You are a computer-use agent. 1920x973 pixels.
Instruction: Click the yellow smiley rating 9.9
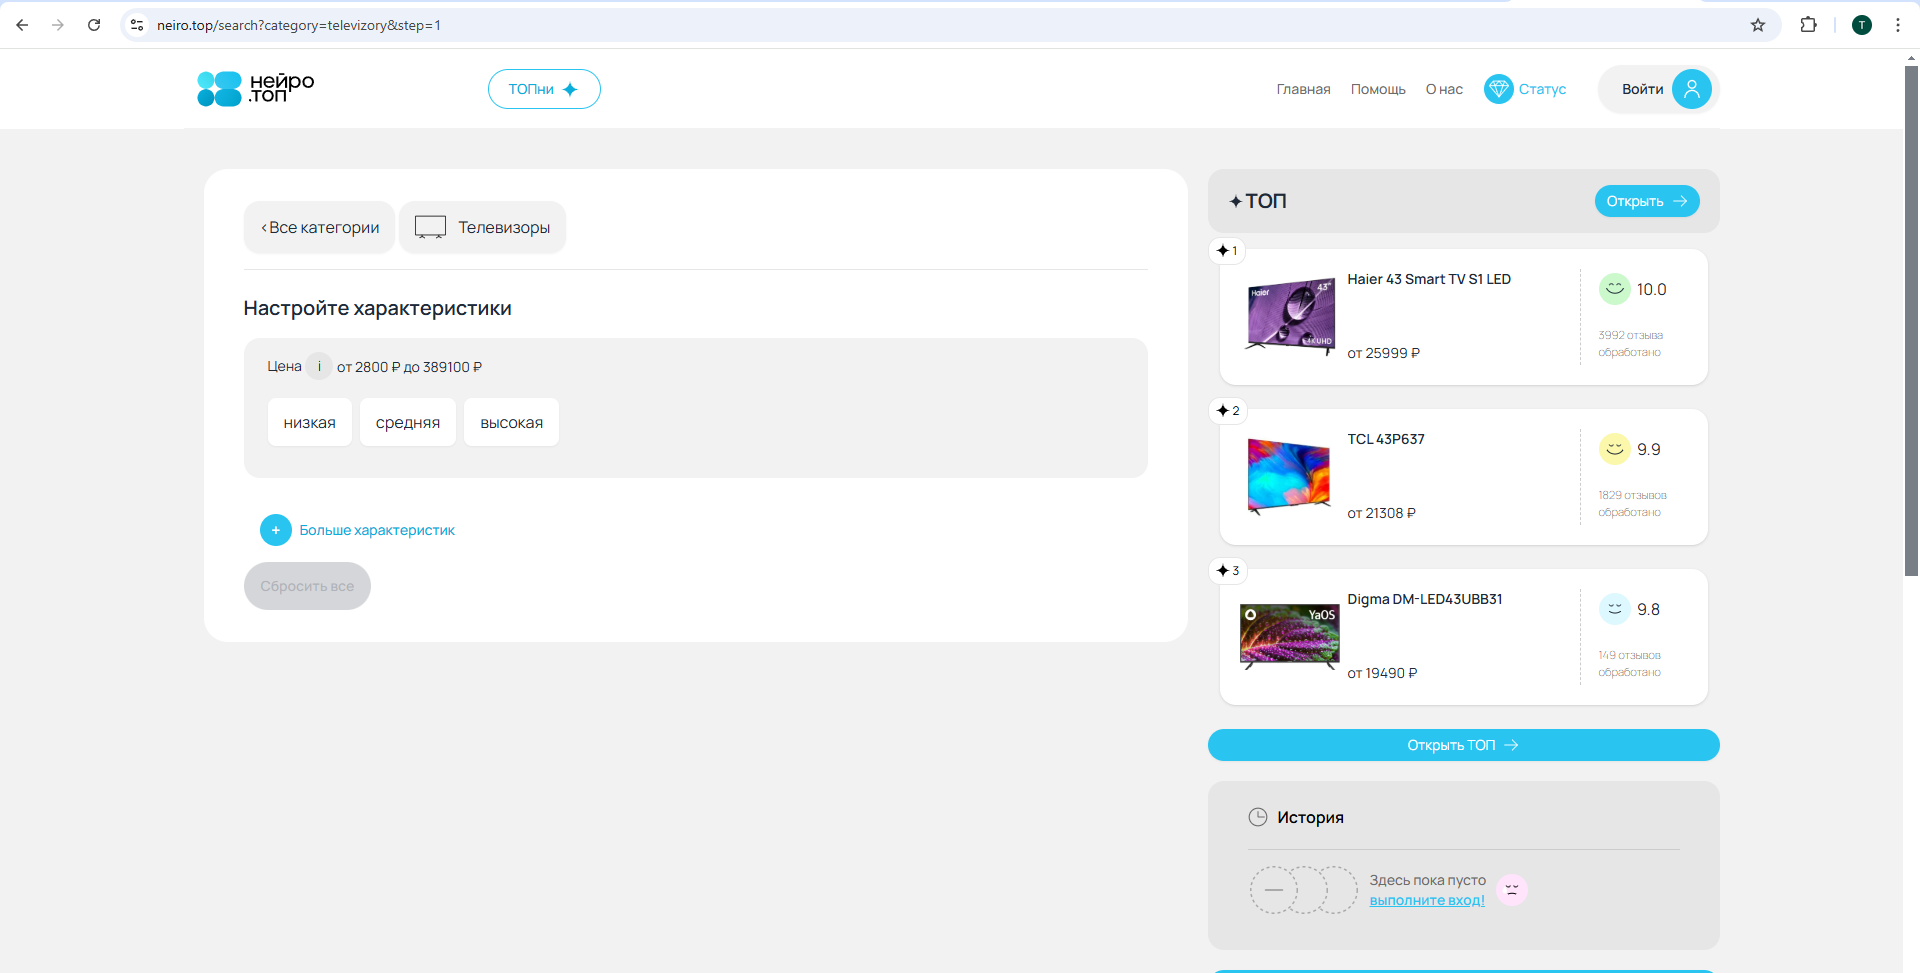coord(1614,449)
